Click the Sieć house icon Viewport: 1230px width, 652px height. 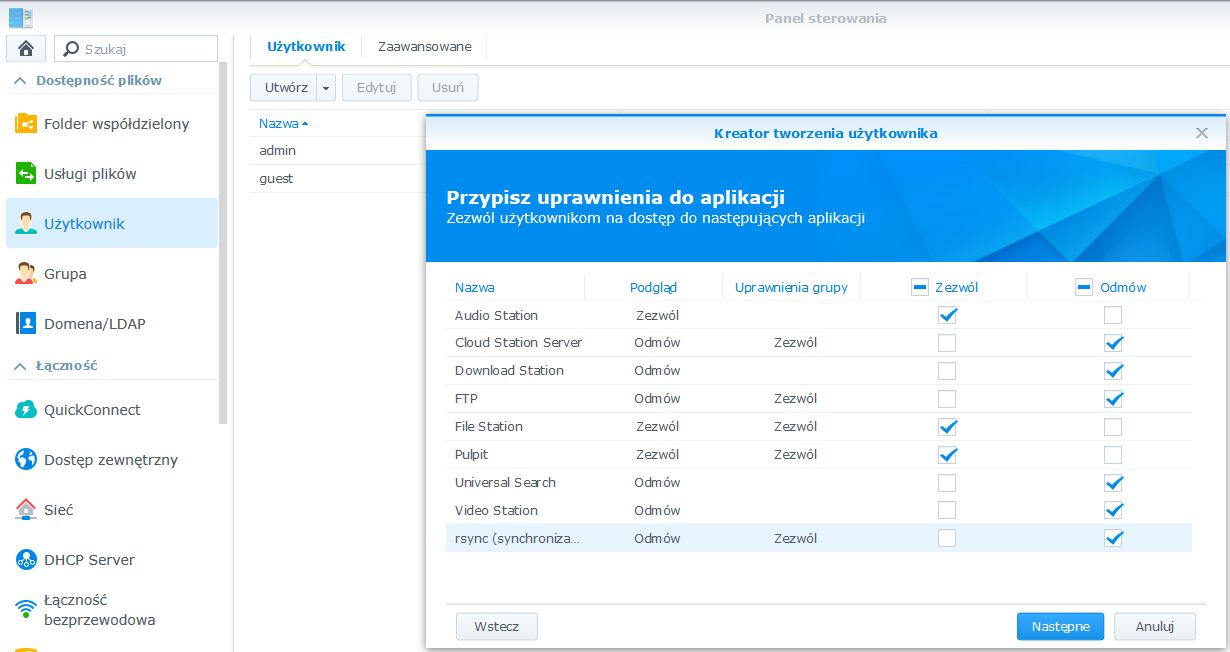(26, 510)
